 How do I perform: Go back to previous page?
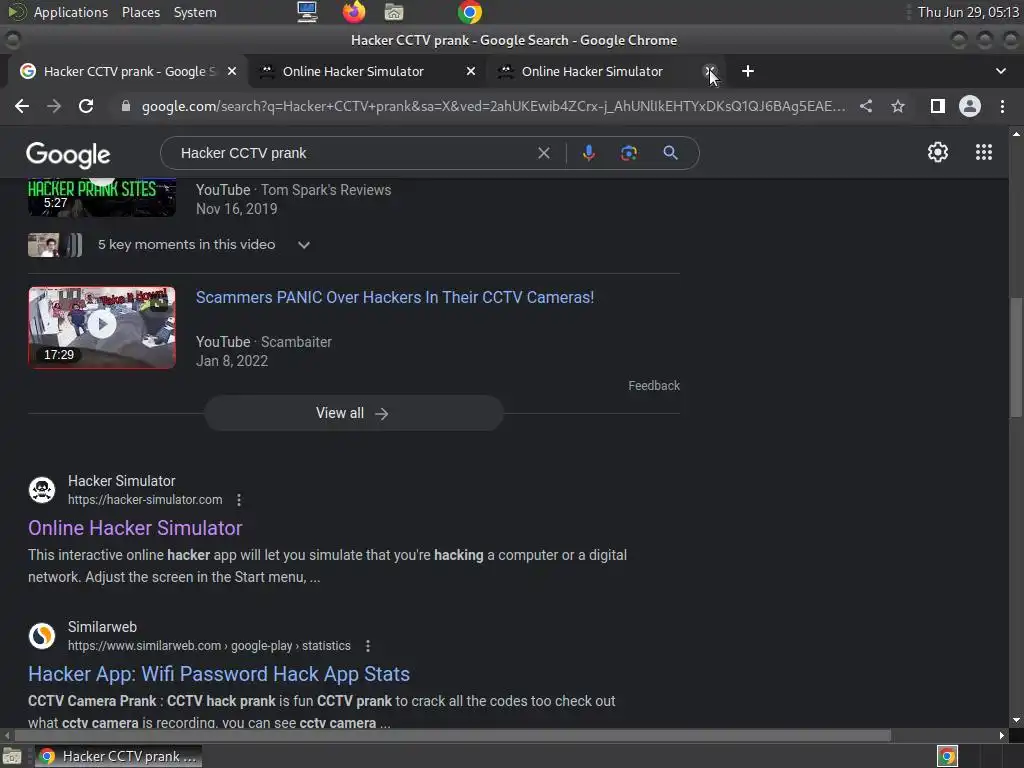tap(22, 106)
